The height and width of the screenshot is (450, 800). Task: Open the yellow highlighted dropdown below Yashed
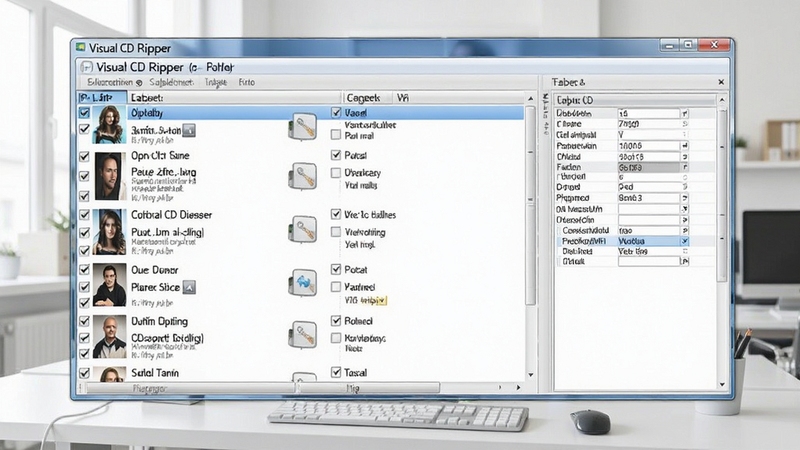[x=382, y=301]
